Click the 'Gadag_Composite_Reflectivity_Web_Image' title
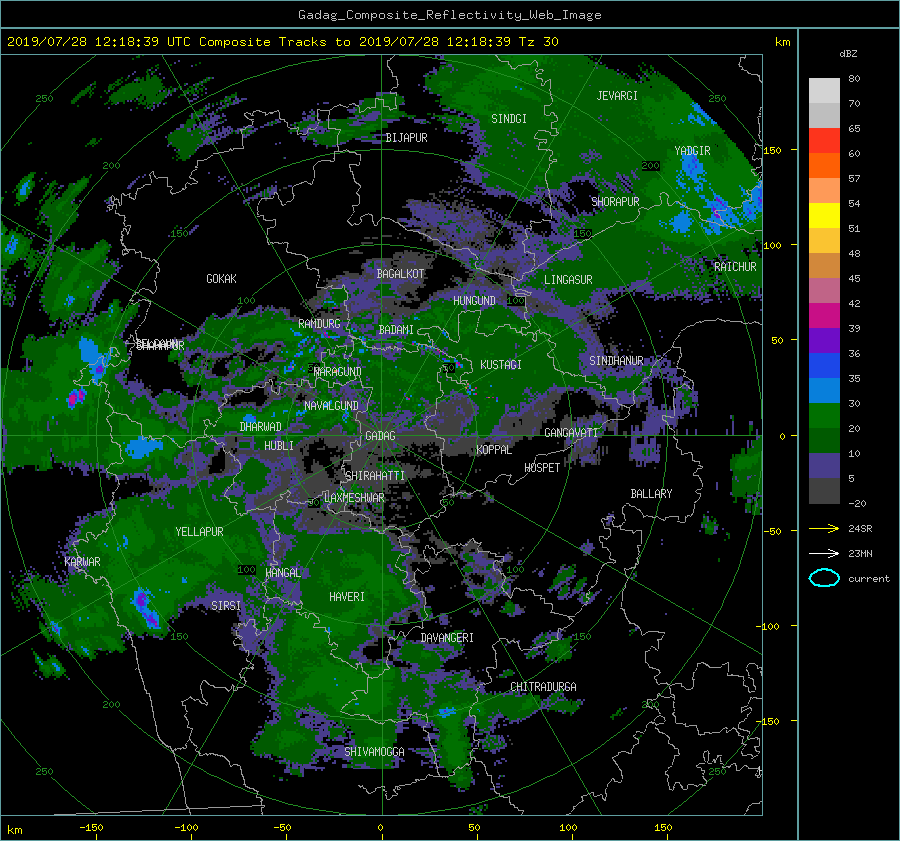Viewport: 900px width, 841px height. pyautogui.click(x=449, y=15)
